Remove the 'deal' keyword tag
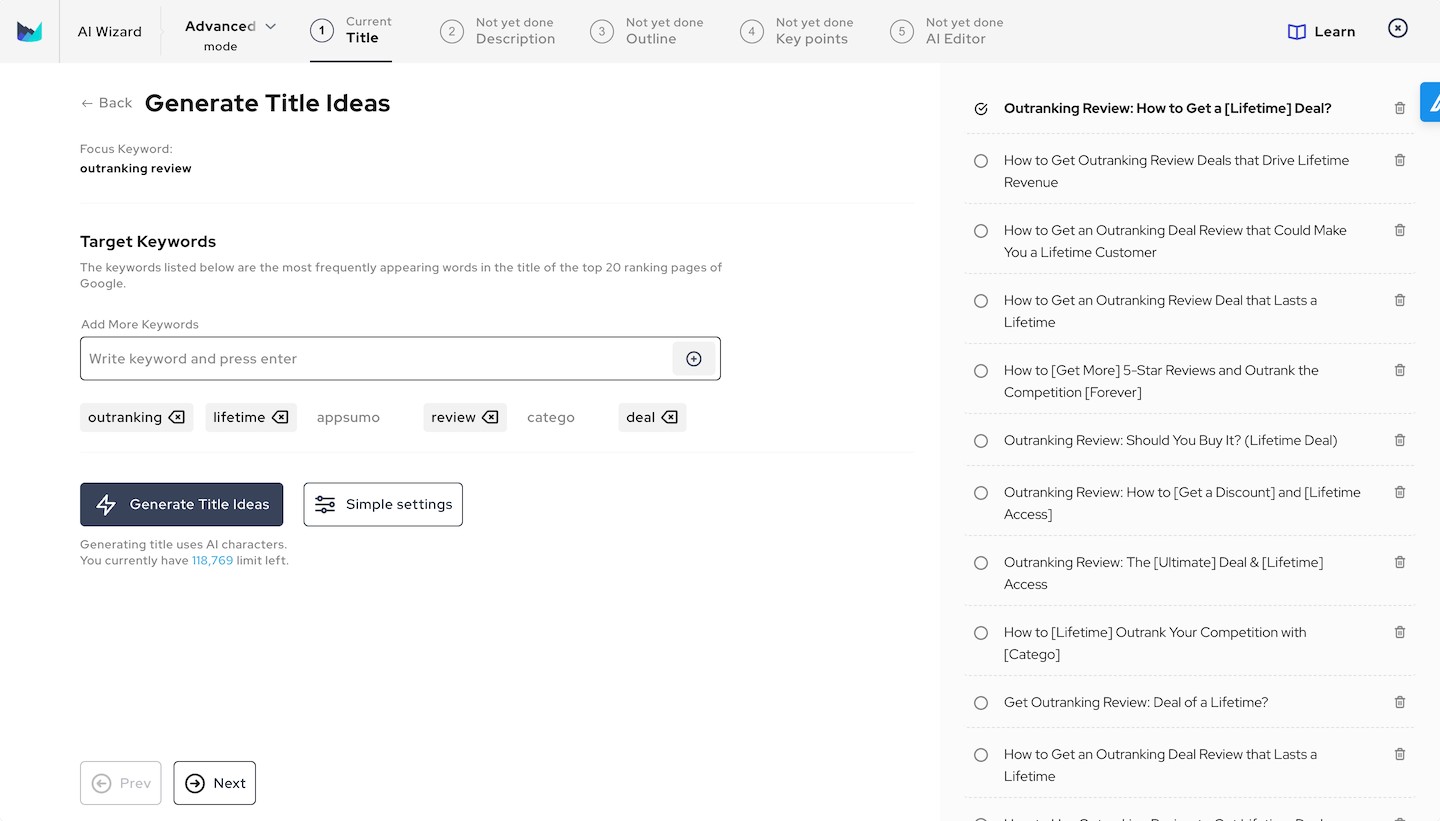1440x821 pixels. 670,418
